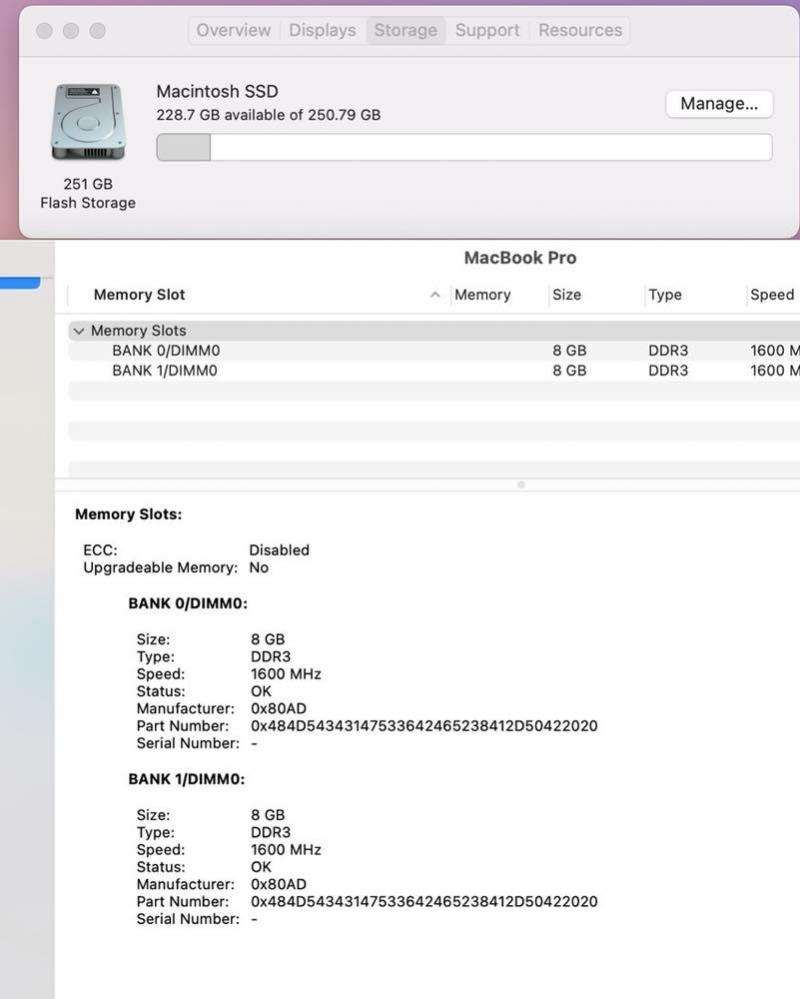The height and width of the screenshot is (999, 800).
Task: Click the pane divider handle dot
Action: coord(520,485)
